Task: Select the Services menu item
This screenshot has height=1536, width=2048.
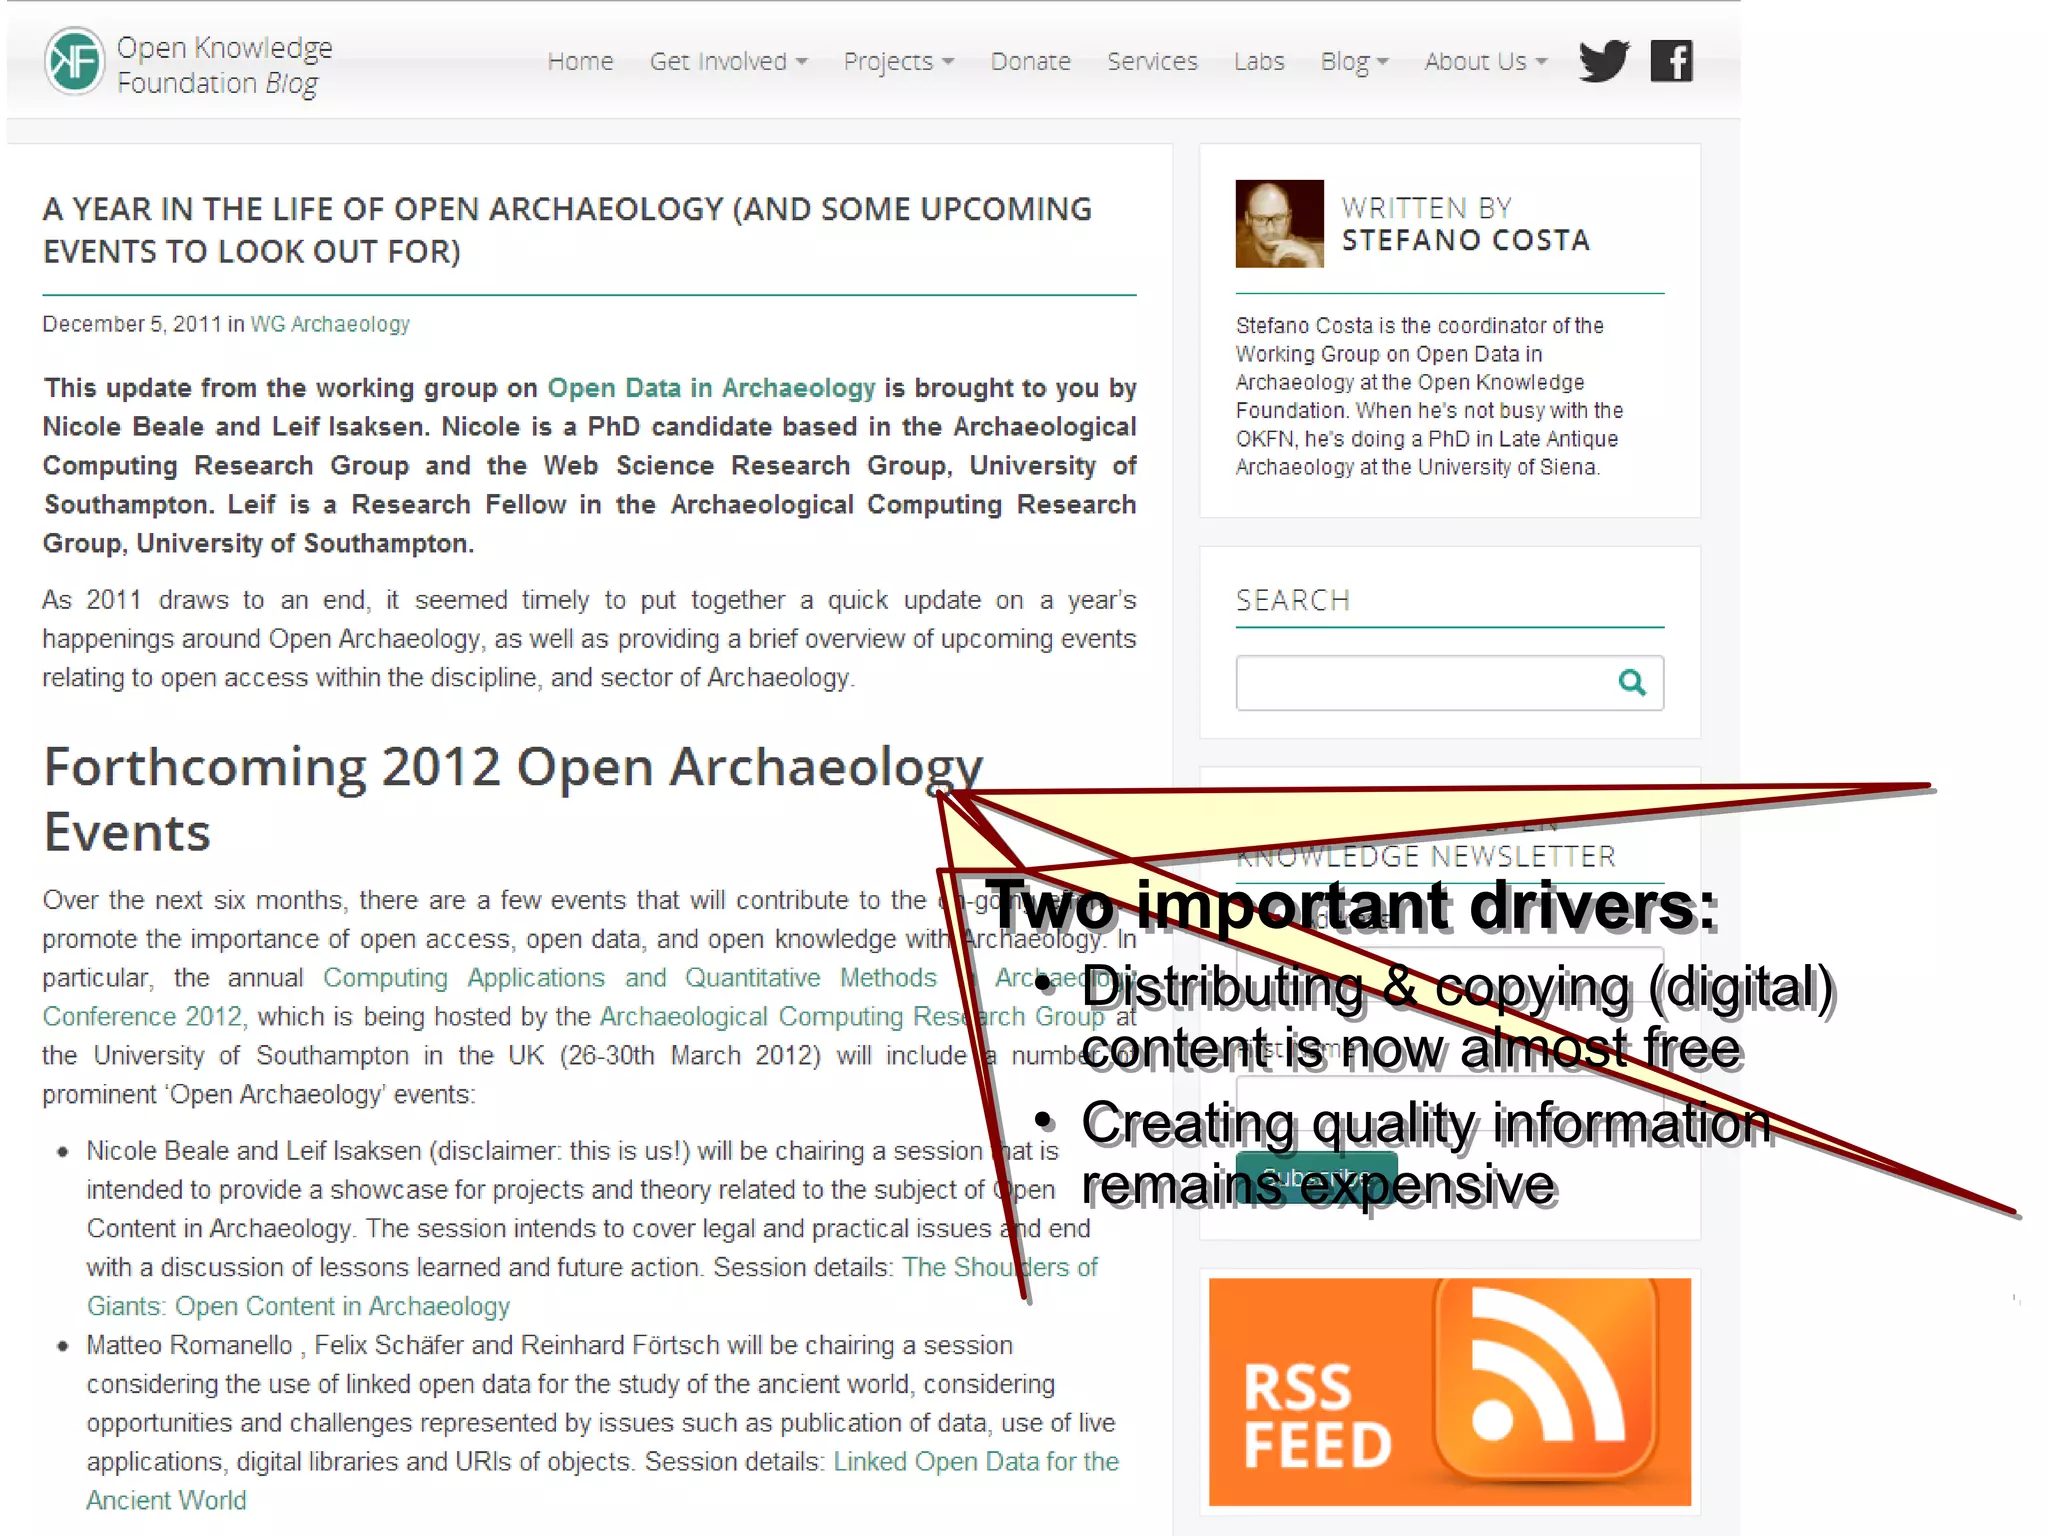Action: tap(1152, 62)
